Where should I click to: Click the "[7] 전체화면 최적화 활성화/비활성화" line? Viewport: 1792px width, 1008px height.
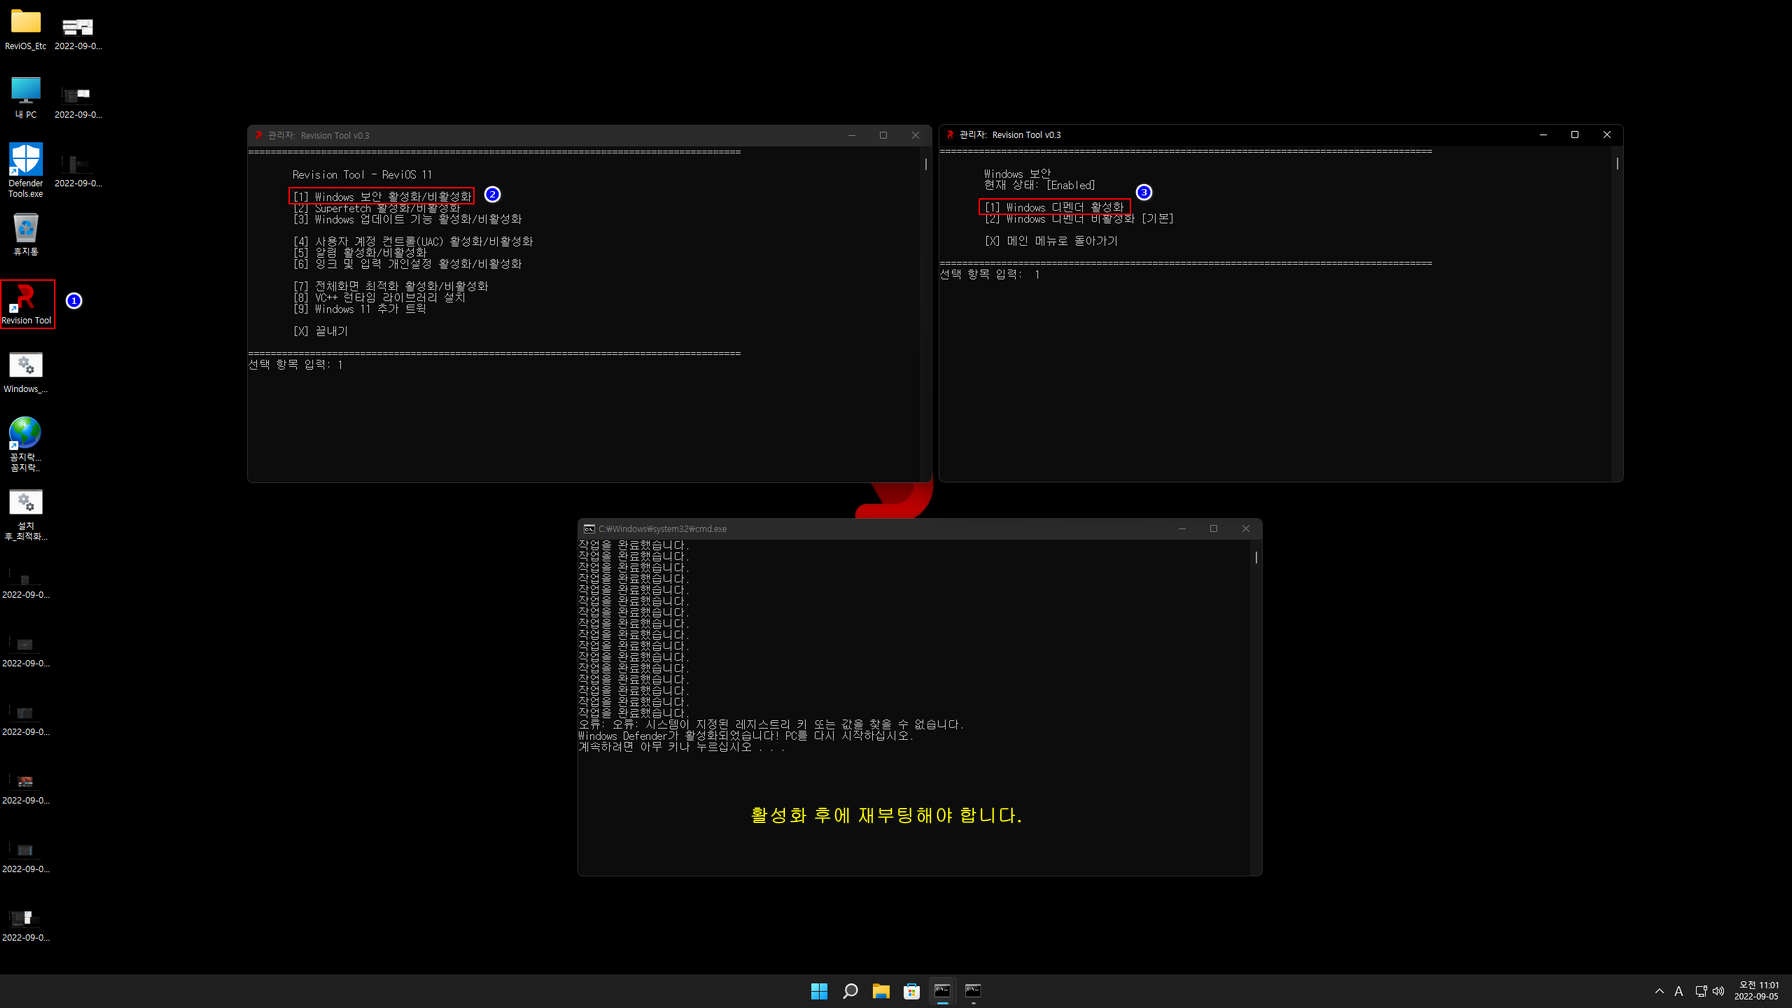390,286
